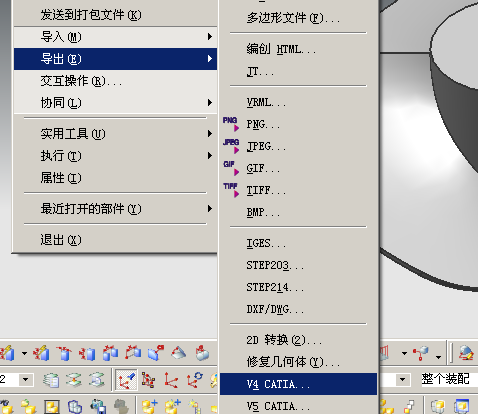Viewport: 478px width, 414px height.
Task: Click the TIFF file-type icon
Action: coord(231,190)
